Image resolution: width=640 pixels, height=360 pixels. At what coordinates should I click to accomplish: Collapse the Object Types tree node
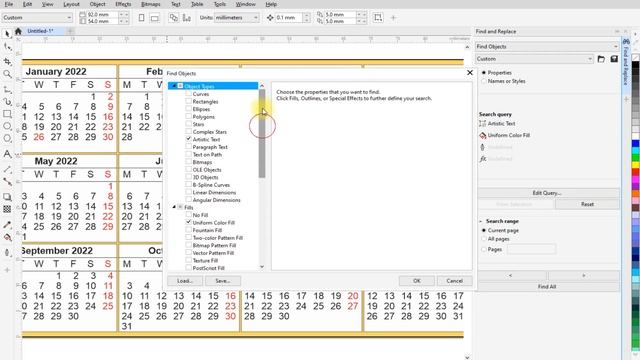(174, 86)
